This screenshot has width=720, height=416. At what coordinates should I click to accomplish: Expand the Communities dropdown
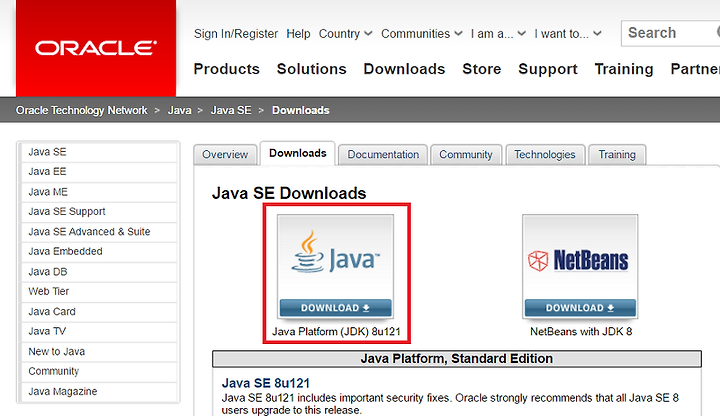pos(422,34)
